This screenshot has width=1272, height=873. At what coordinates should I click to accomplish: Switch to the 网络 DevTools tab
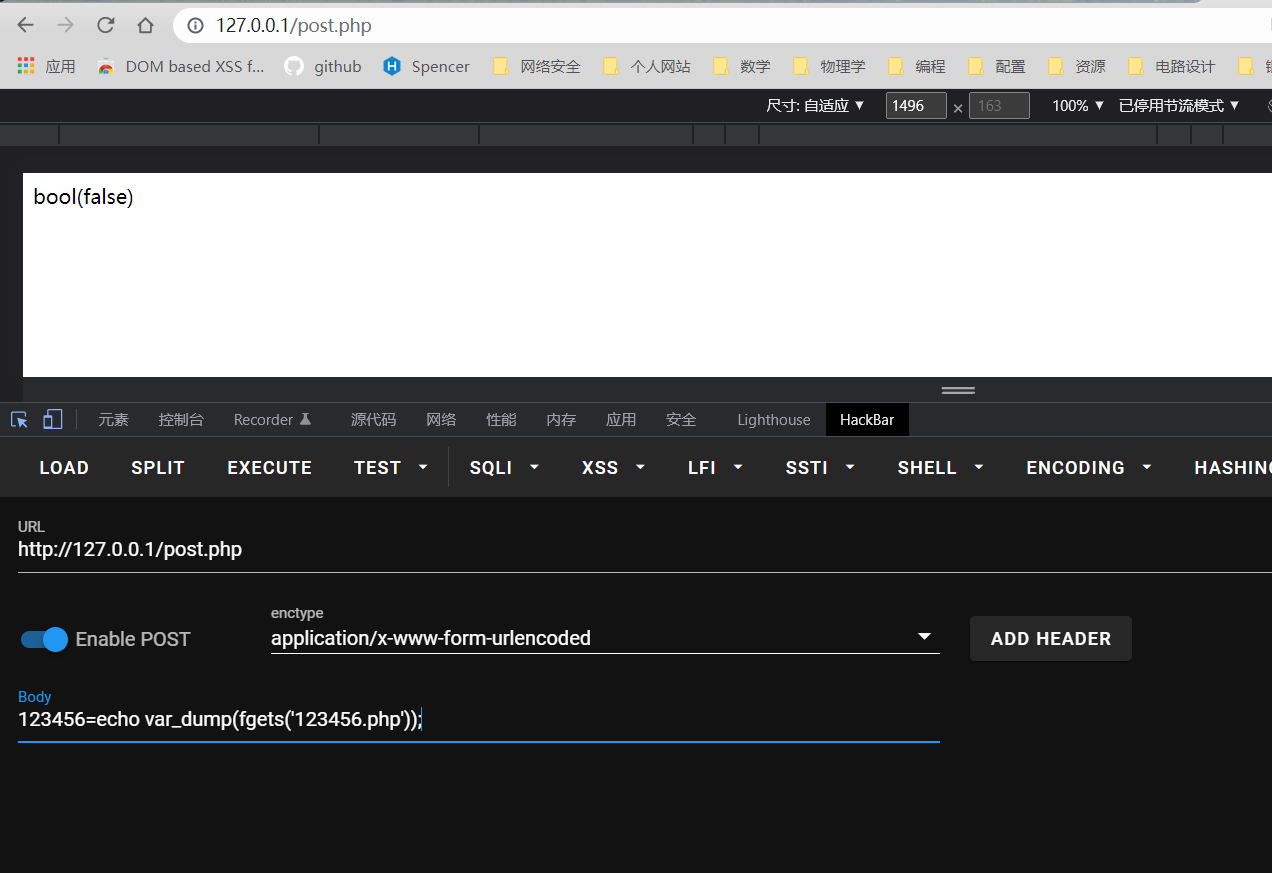point(441,420)
